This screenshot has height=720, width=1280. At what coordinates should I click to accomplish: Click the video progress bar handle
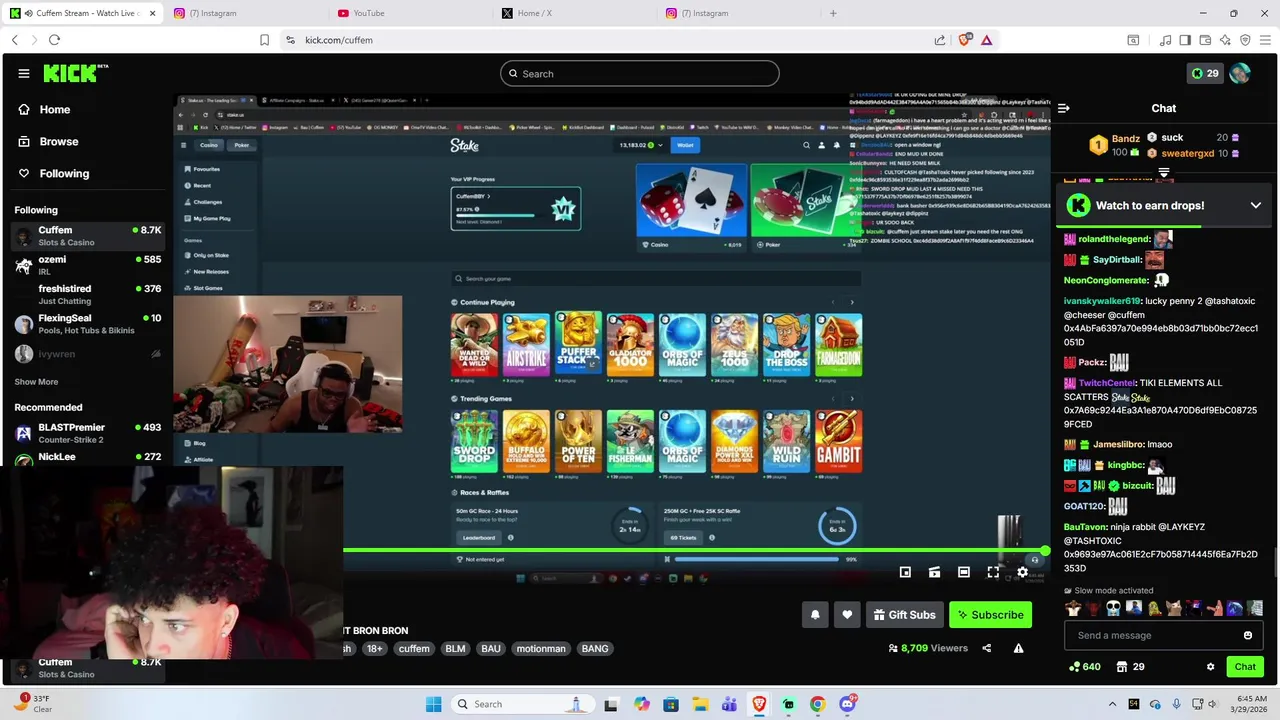(1045, 551)
